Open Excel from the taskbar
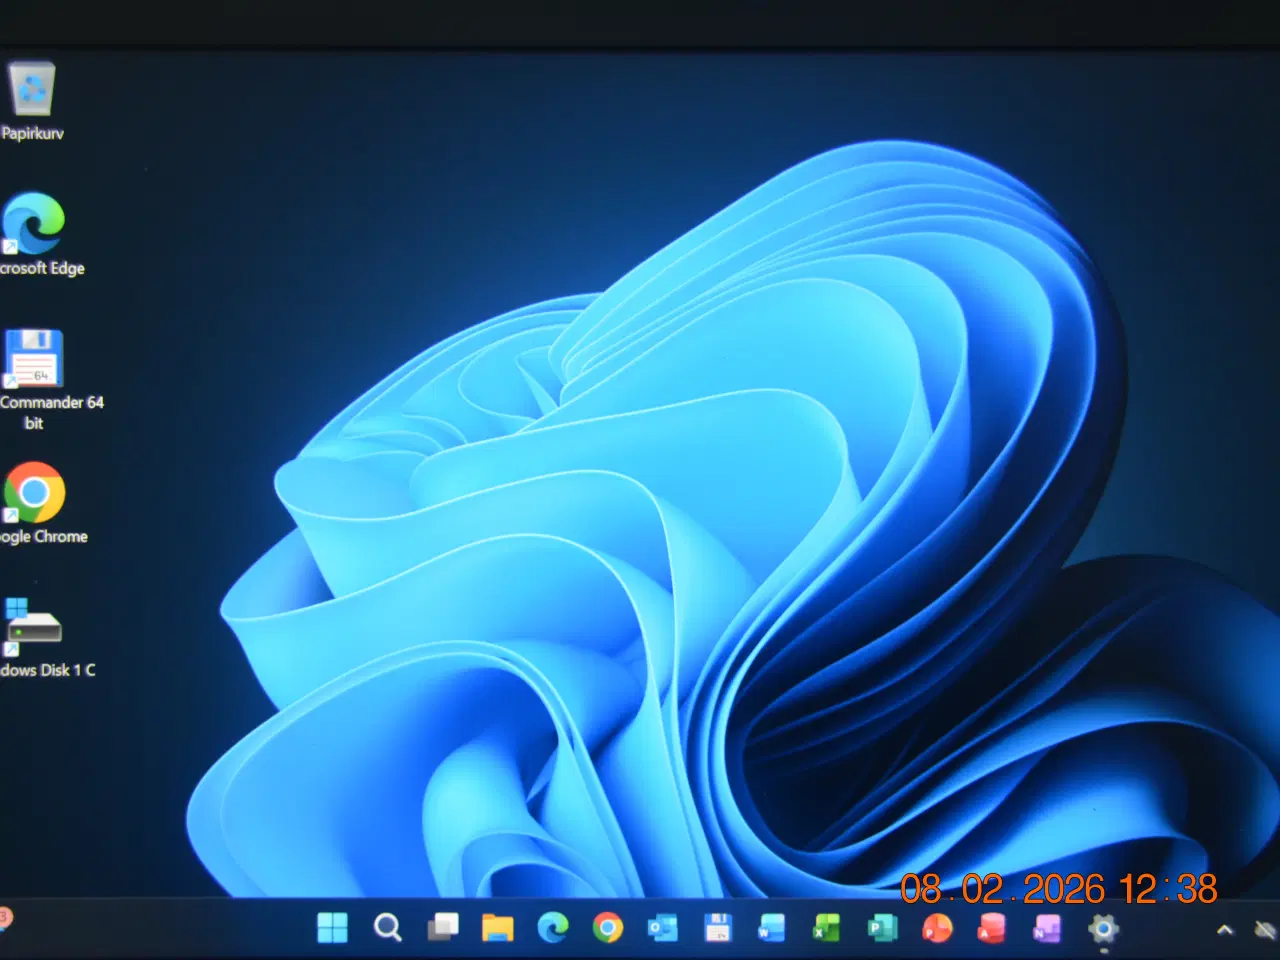This screenshot has width=1280, height=960. coord(824,929)
